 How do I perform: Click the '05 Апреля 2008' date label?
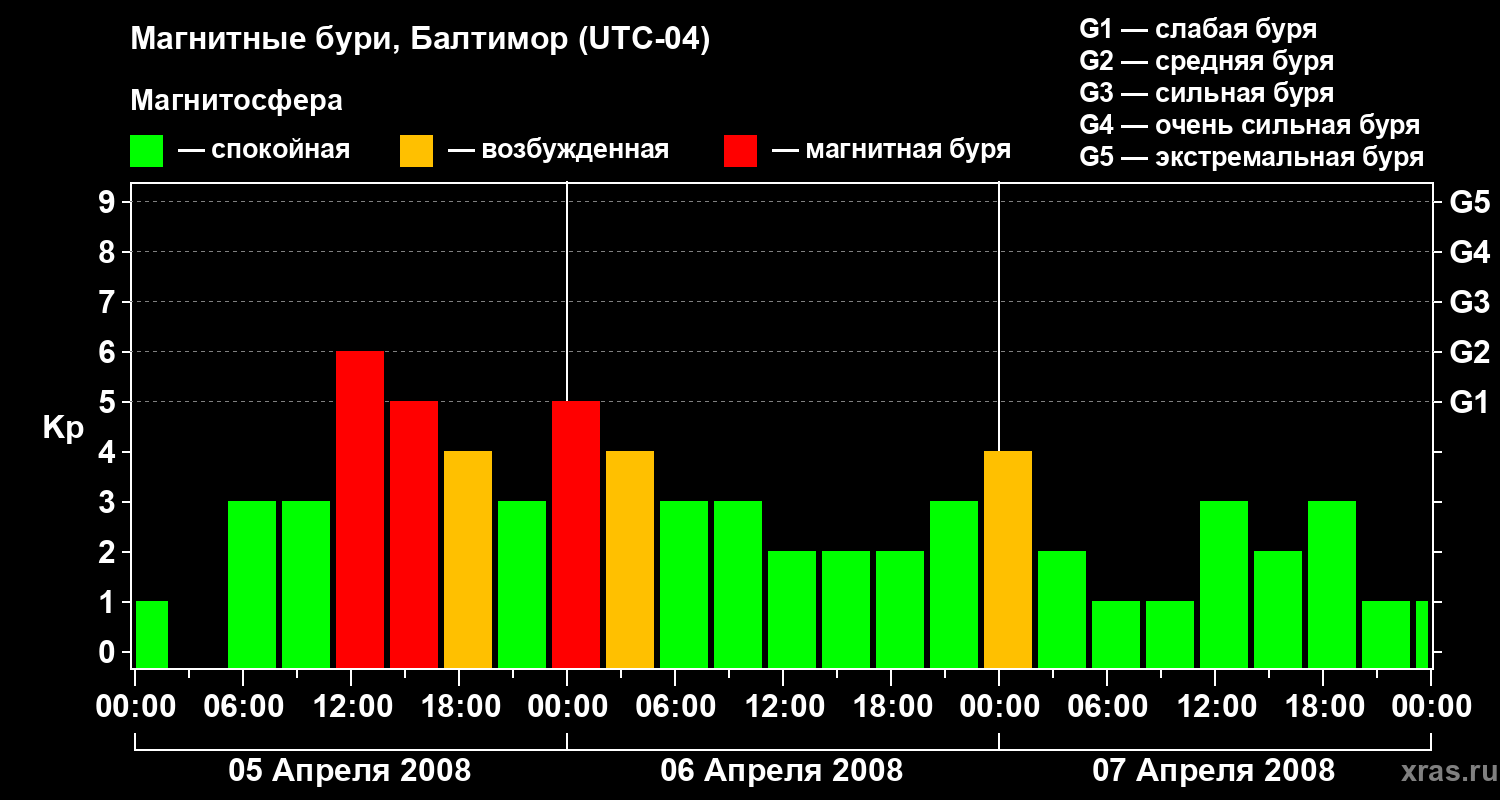click(x=350, y=771)
